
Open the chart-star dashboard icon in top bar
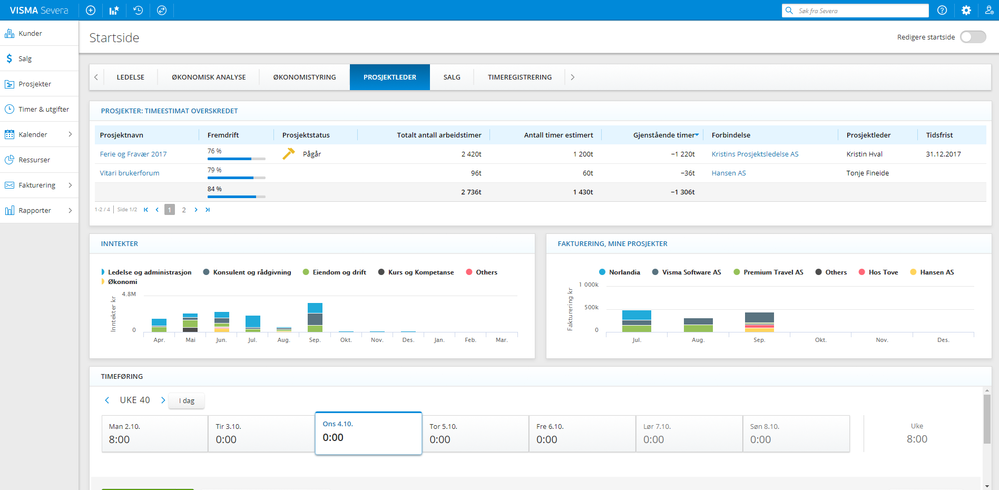(114, 10)
